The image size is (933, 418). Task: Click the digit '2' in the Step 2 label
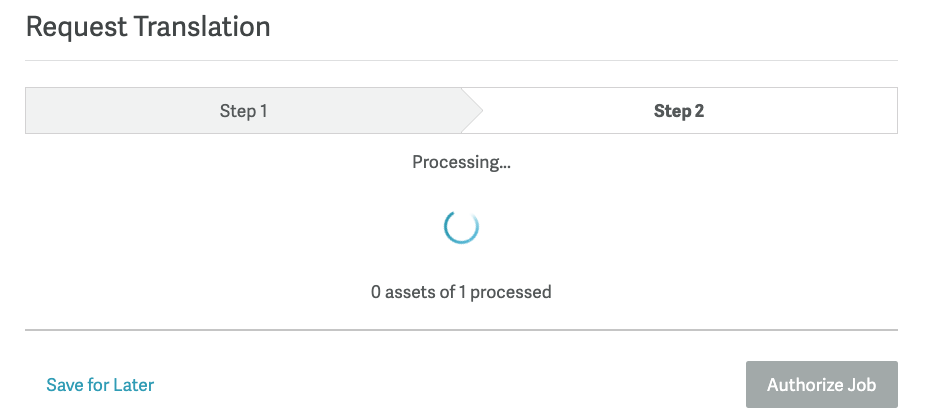tap(699, 111)
